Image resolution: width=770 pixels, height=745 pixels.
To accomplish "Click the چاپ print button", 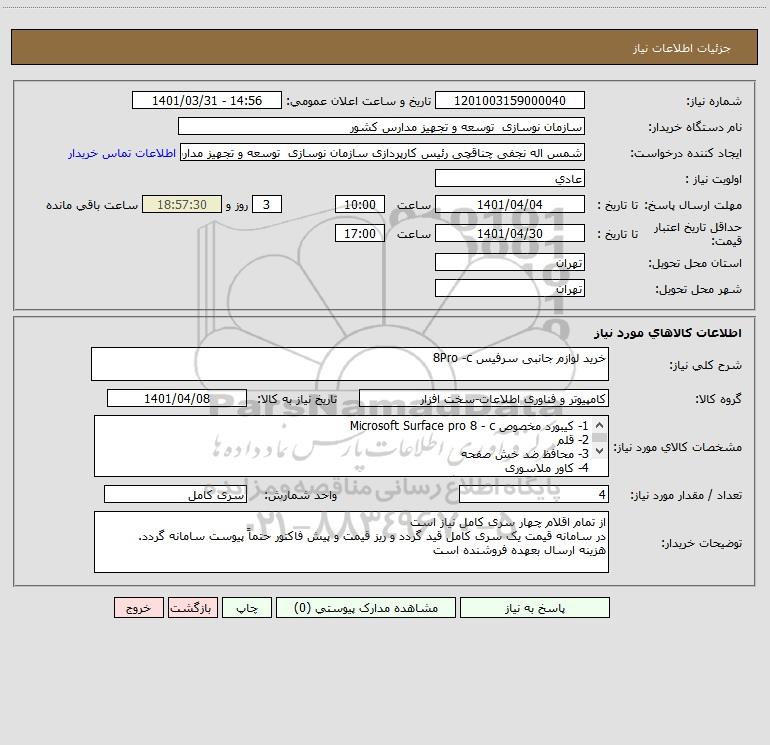I will pos(247,608).
